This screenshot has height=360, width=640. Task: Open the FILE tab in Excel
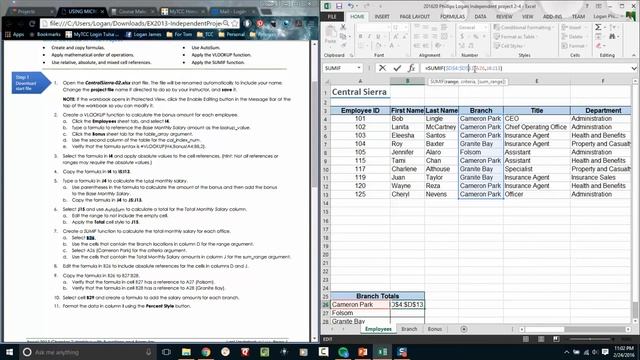(332, 16)
